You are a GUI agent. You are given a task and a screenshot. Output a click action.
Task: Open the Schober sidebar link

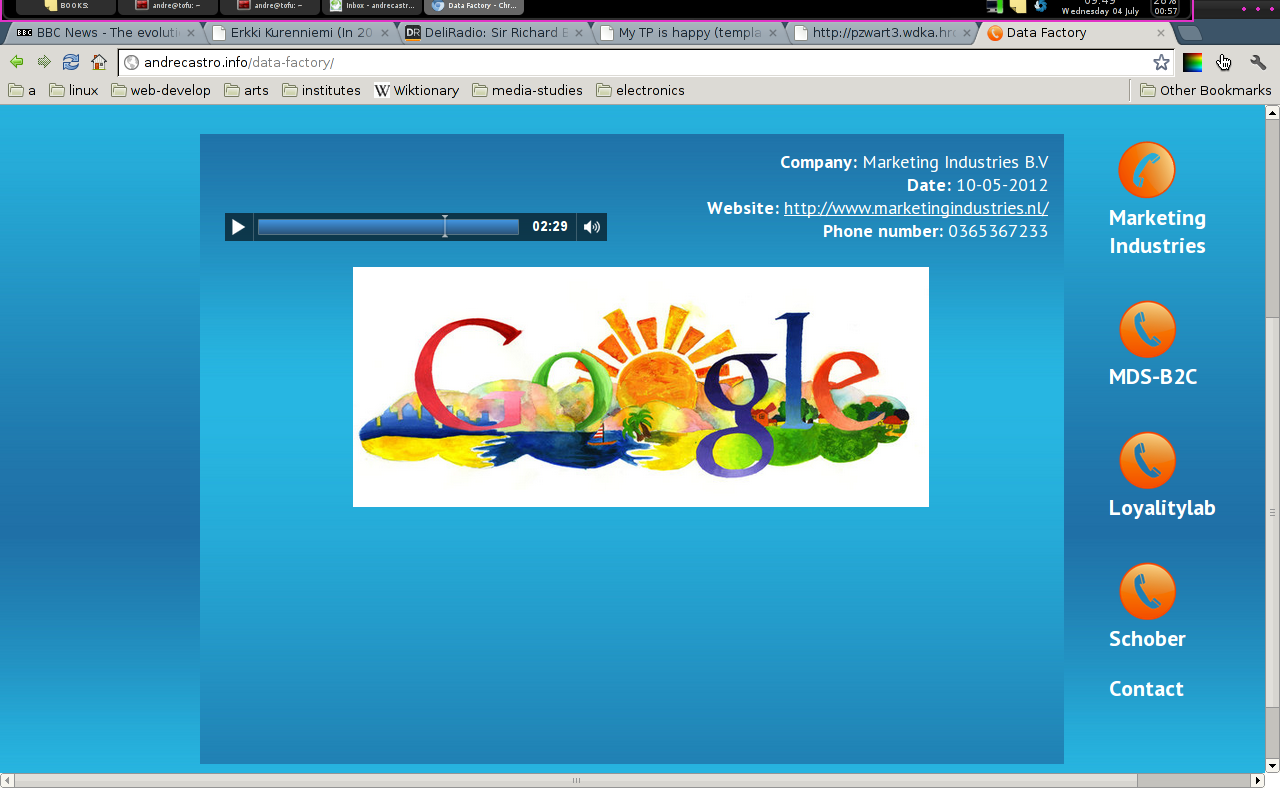click(x=1147, y=639)
